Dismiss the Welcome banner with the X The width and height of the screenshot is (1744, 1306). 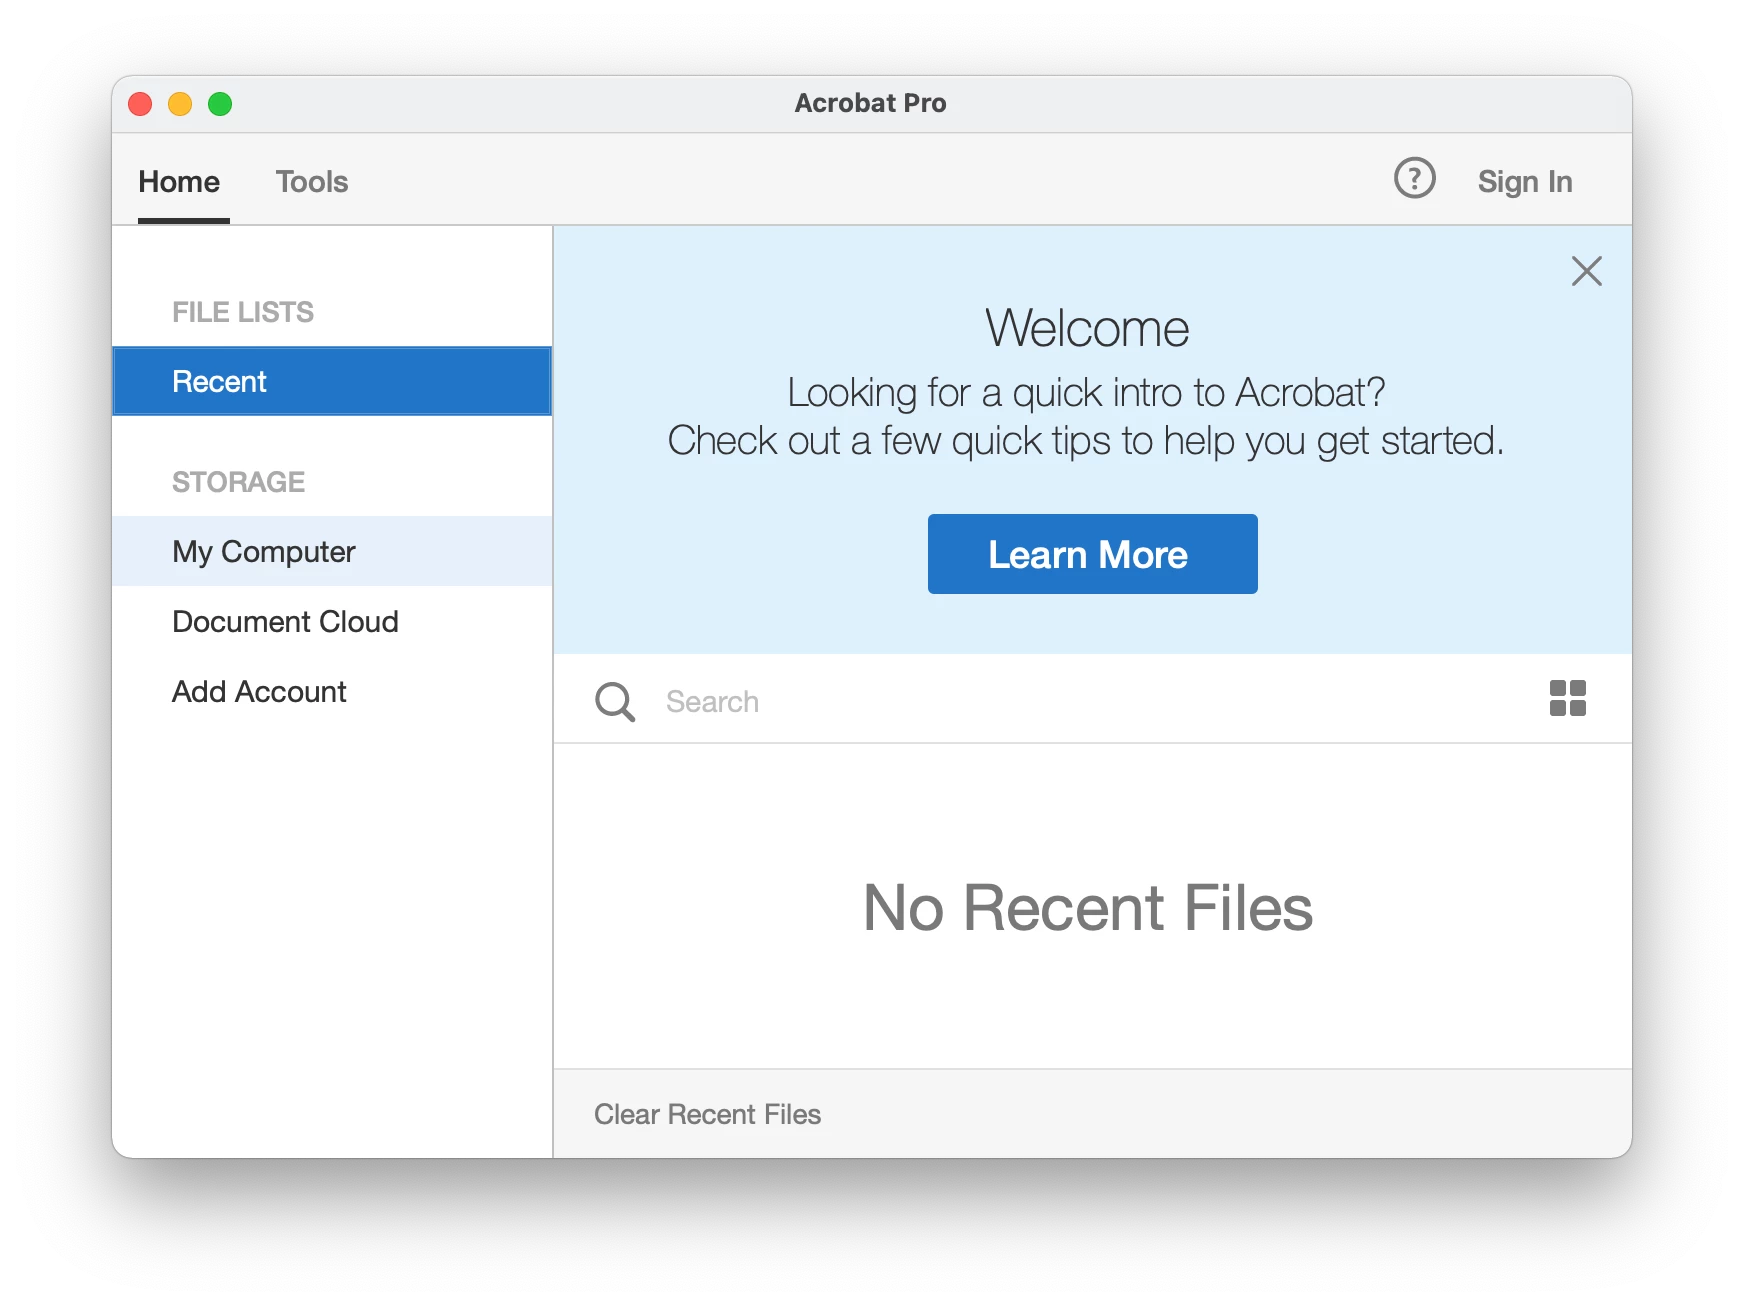pyautogui.click(x=1586, y=271)
